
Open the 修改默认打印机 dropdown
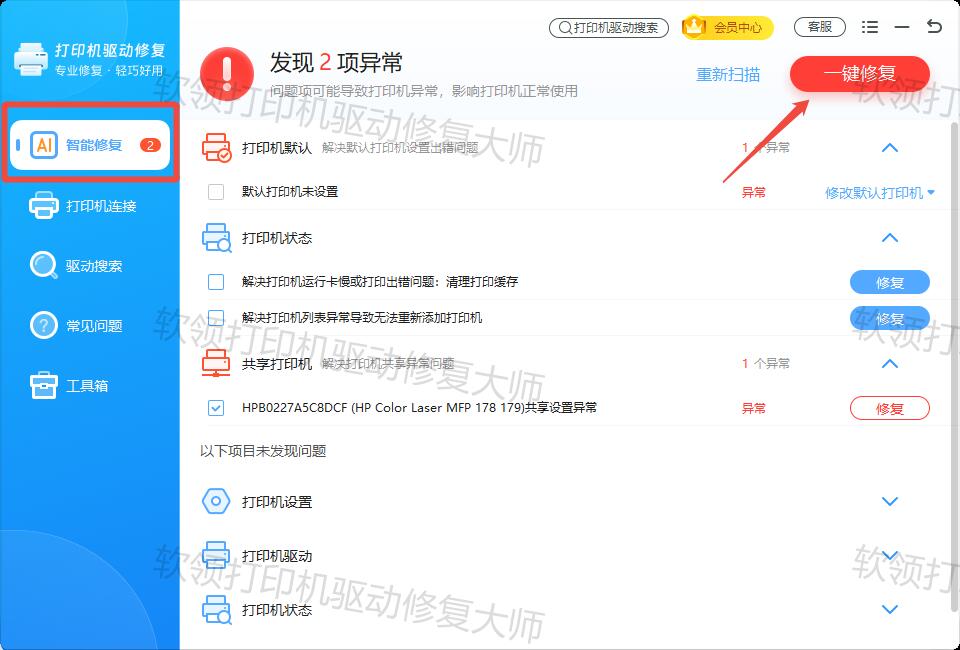[880, 193]
